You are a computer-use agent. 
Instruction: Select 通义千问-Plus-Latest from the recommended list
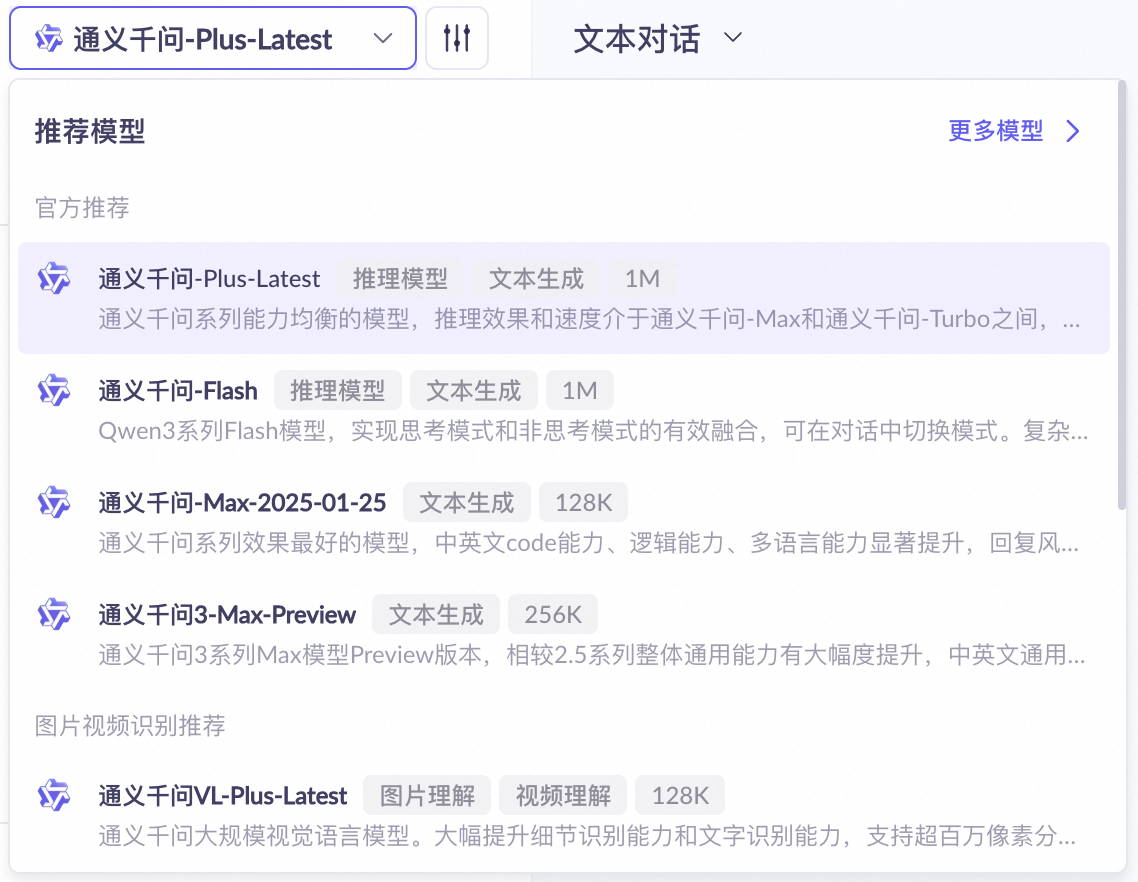[x=564, y=298]
